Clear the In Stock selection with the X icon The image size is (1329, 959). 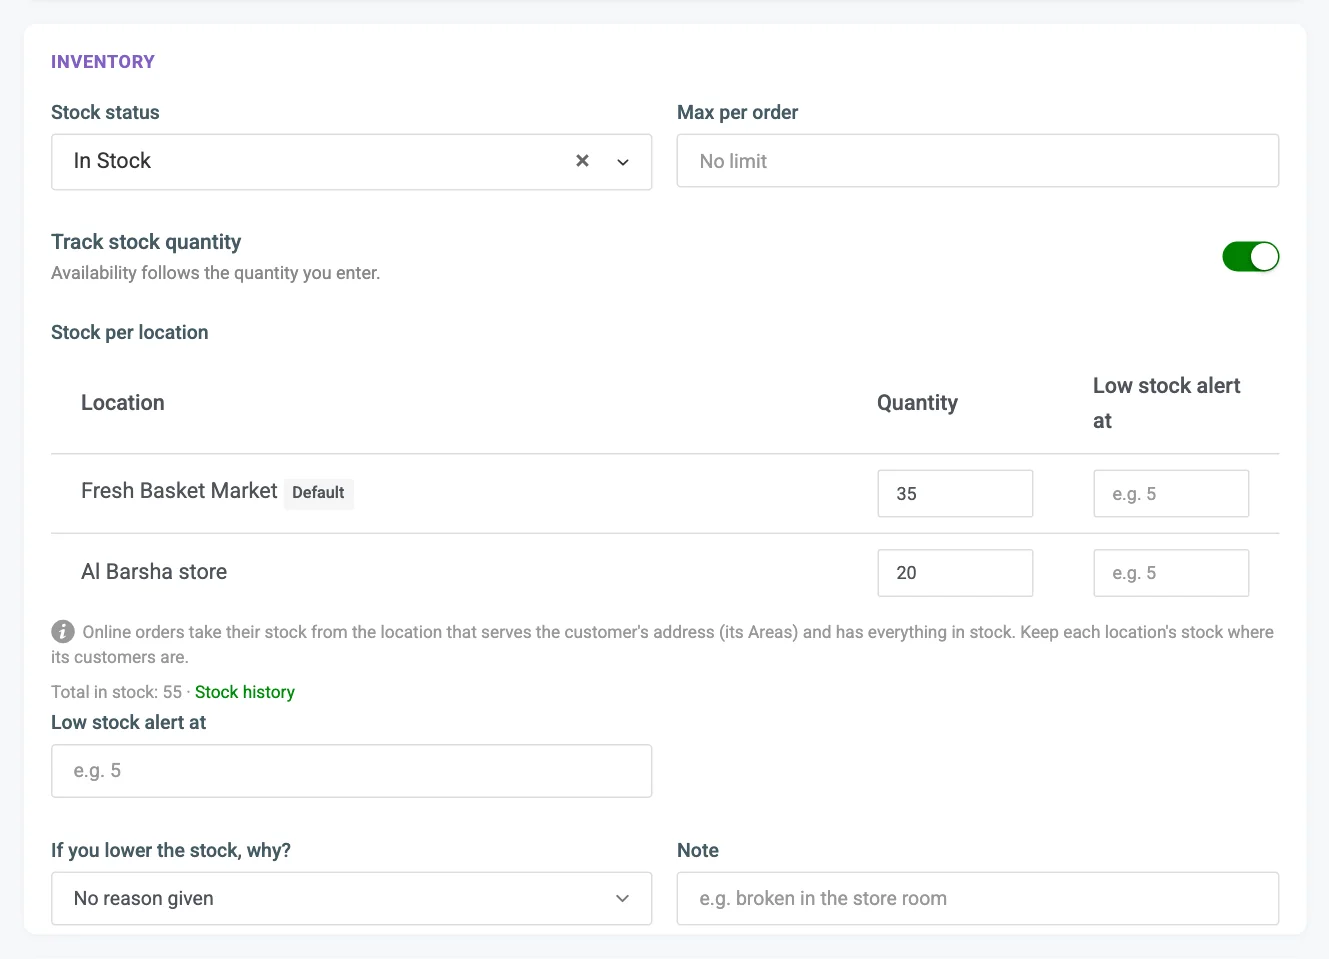coord(582,161)
